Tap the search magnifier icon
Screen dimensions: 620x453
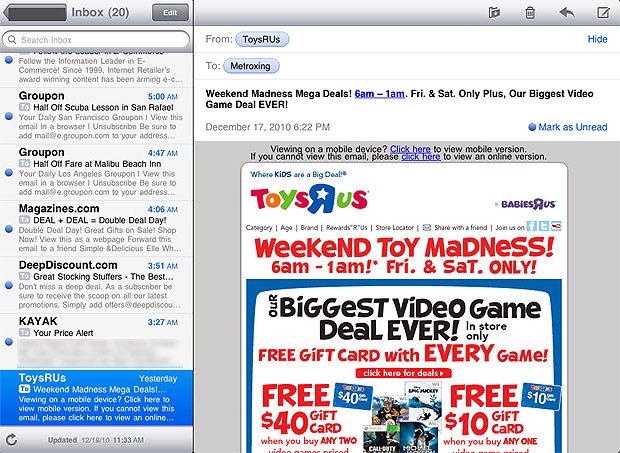12,40
